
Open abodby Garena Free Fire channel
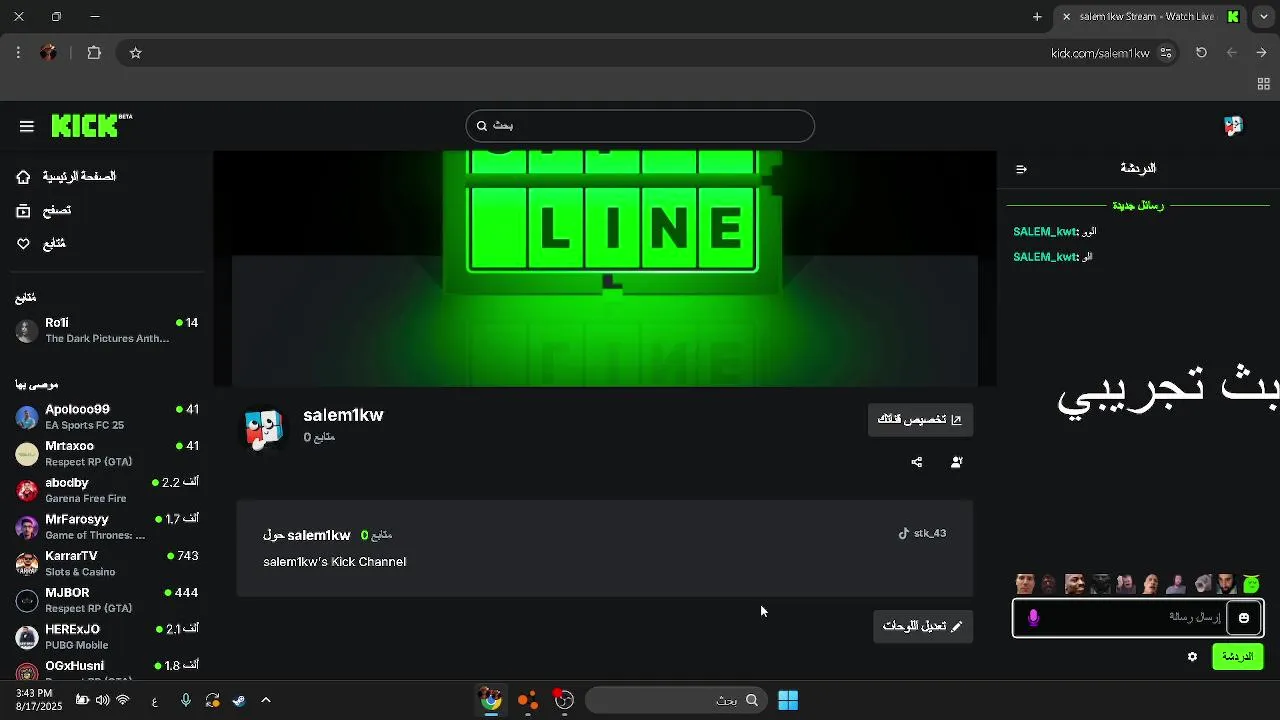tap(107, 490)
